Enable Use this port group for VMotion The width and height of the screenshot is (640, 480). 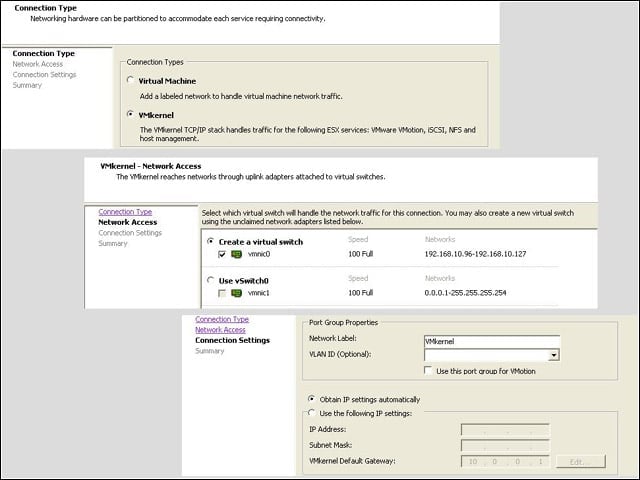point(428,370)
